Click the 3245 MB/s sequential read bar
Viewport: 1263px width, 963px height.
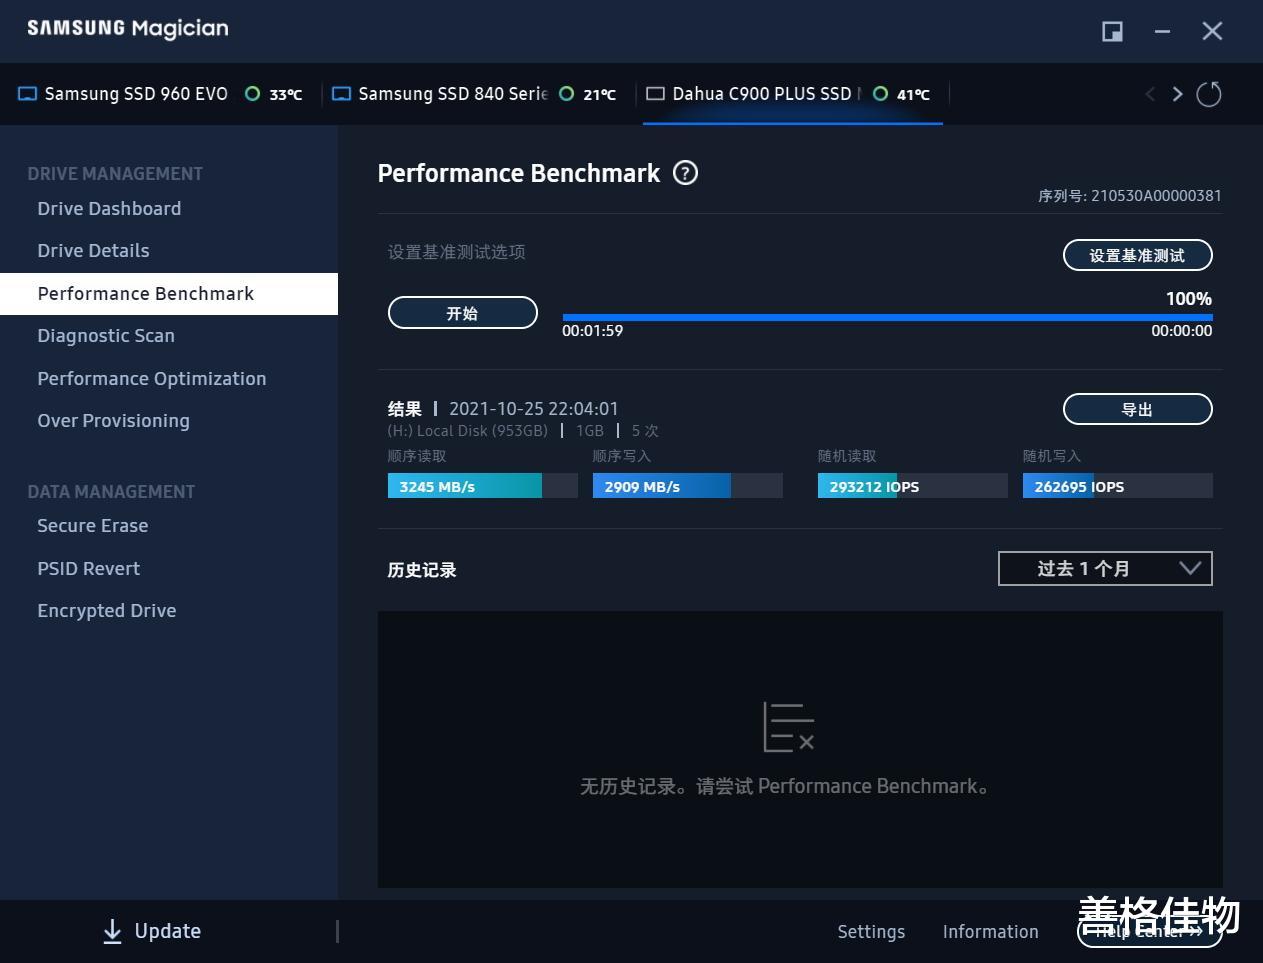pyautogui.click(x=482, y=486)
